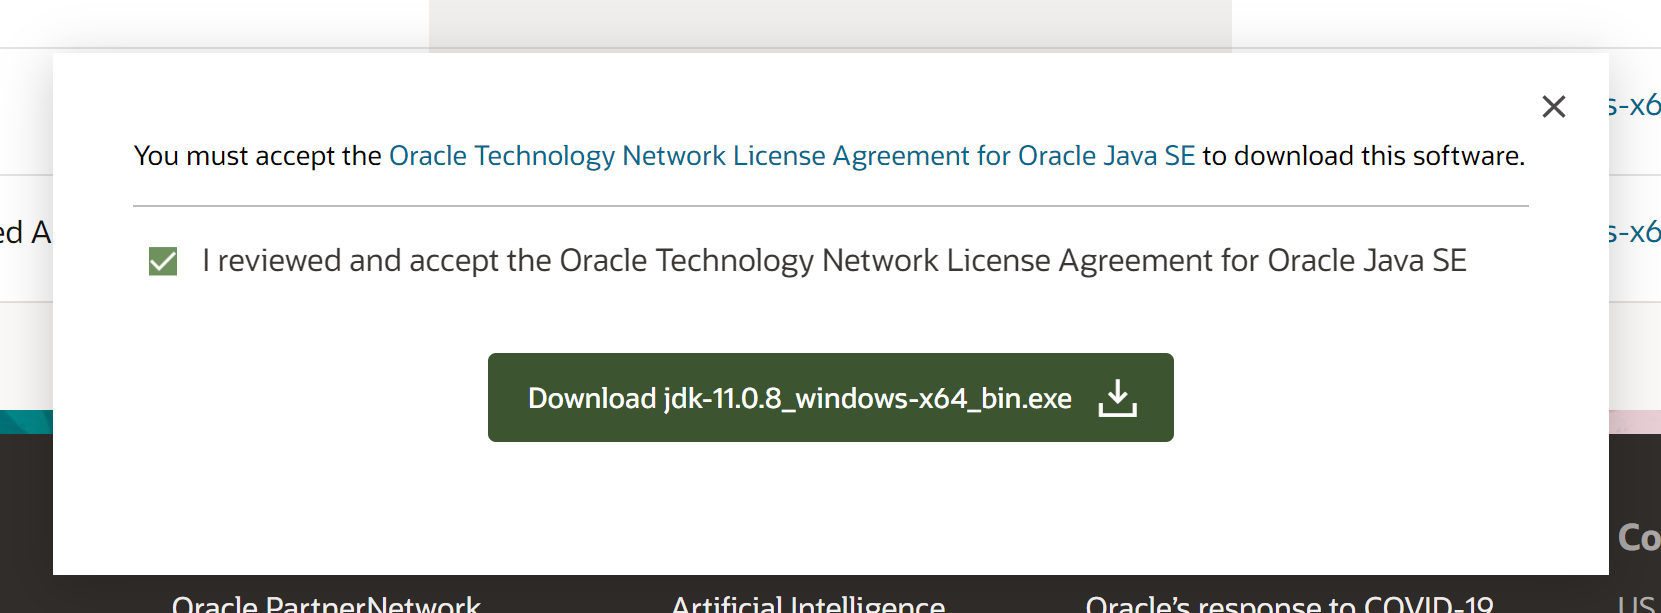1661x613 pixels.
Task: Open Oracle's response to COVID-19 link
Action: pyautogui.click(x=1289, y=604)
